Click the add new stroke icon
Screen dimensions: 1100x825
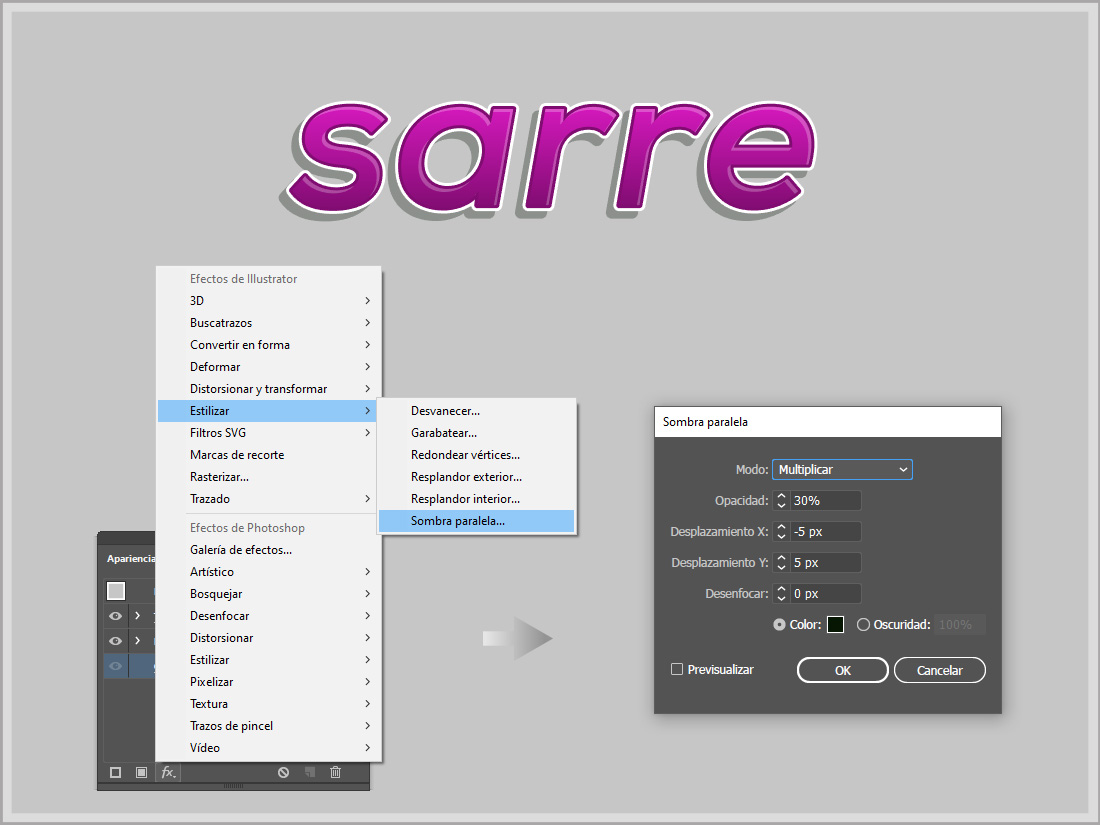[x=116, y=772]
